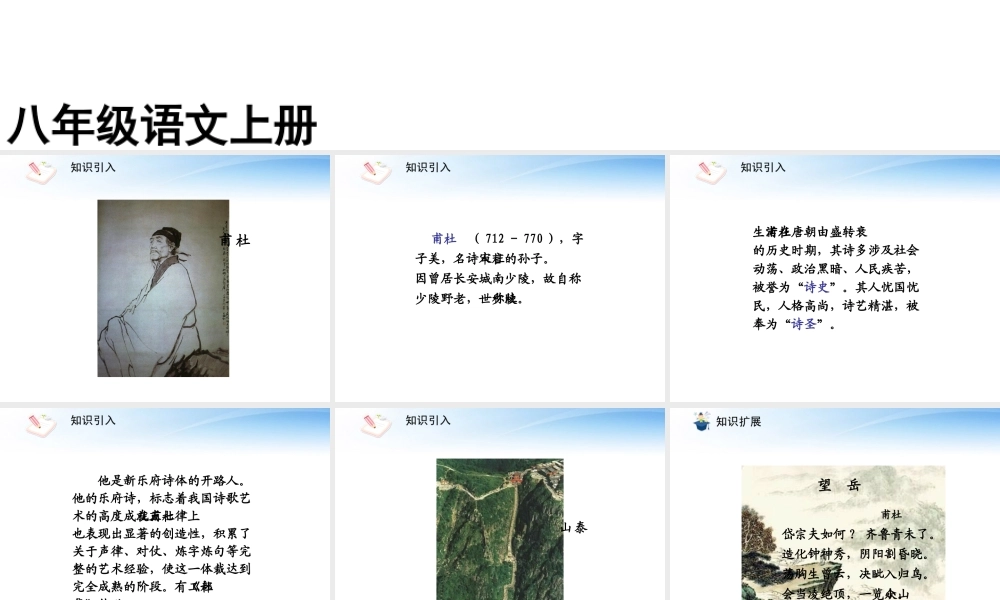Click the line 关于声律、对仗、炼字炼句等完
The width and height of the screenshot is (1000, 600).
(x=161, y=551)
